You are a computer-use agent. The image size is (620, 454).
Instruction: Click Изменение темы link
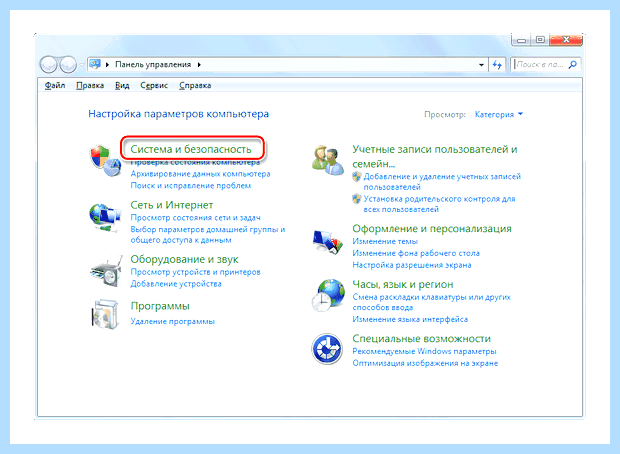[x=385, y=241]
